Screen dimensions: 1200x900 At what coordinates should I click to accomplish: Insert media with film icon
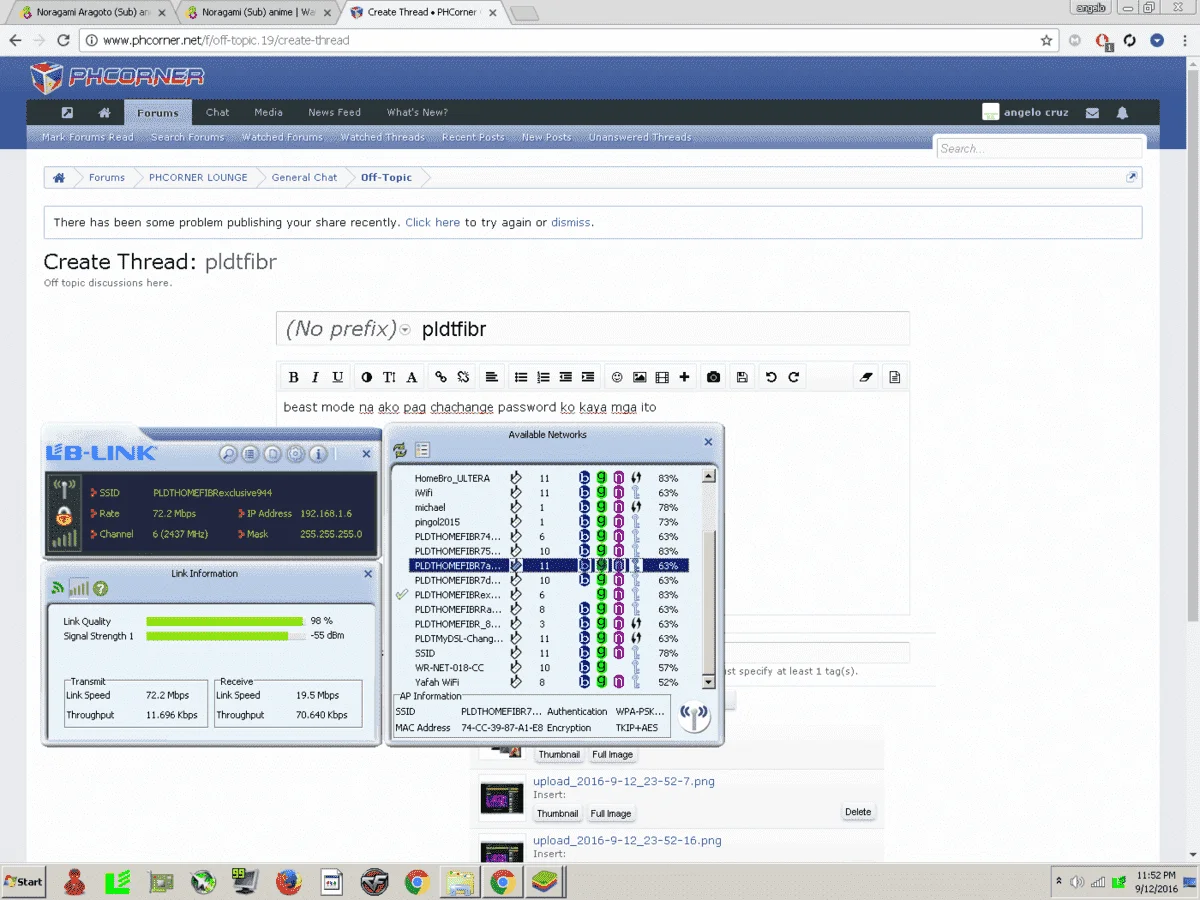point(662,377)
